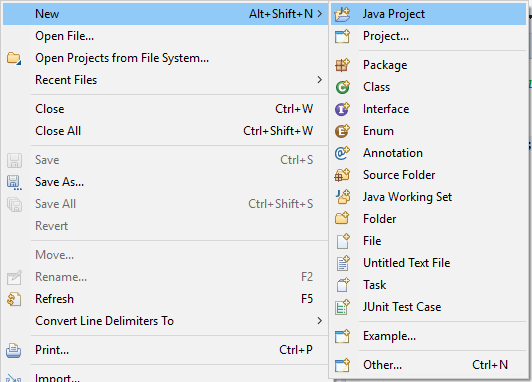Screen dimensions: 532x382
Task: Choose Open File... from the menu
Action: click(x=165, y=36)
